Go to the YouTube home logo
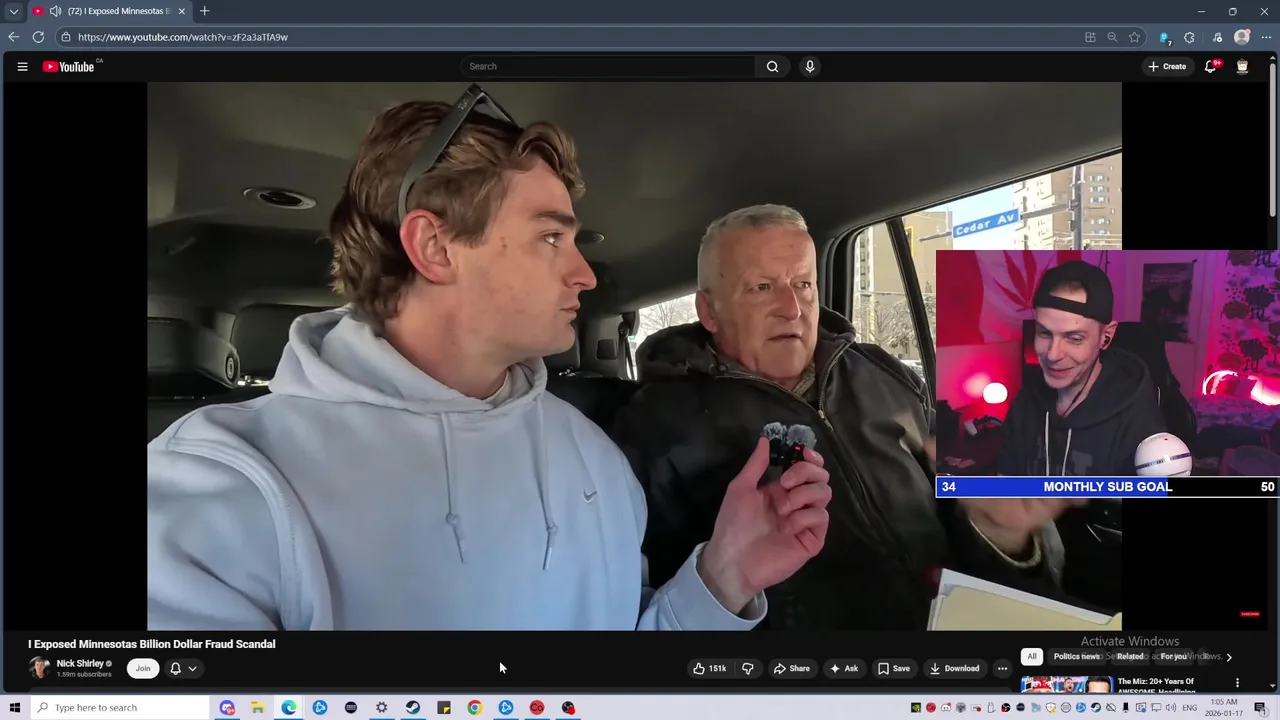Viewport: 1280px width, 720px height. point(68,67)
